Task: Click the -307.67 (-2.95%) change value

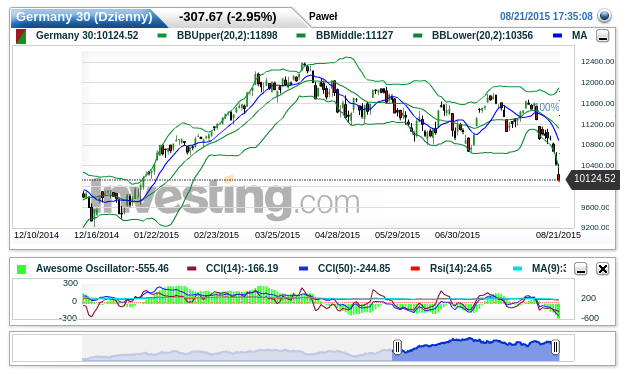Action: 228,17
